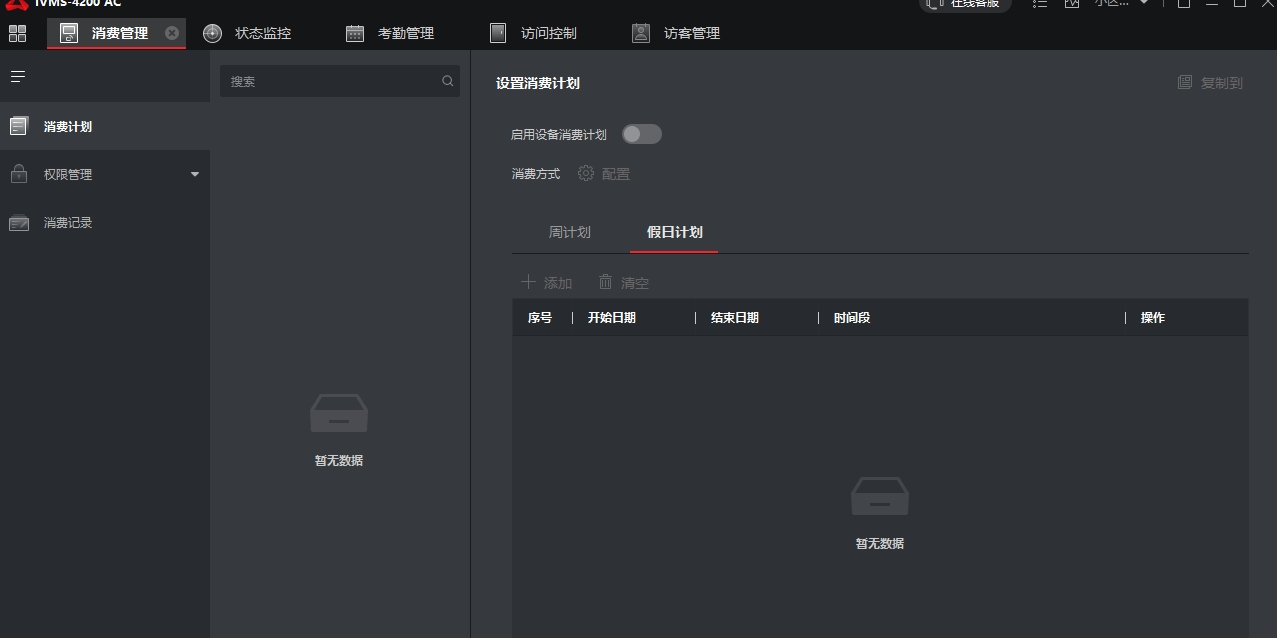Click the 访问控制 door icon

pos(498,33)
